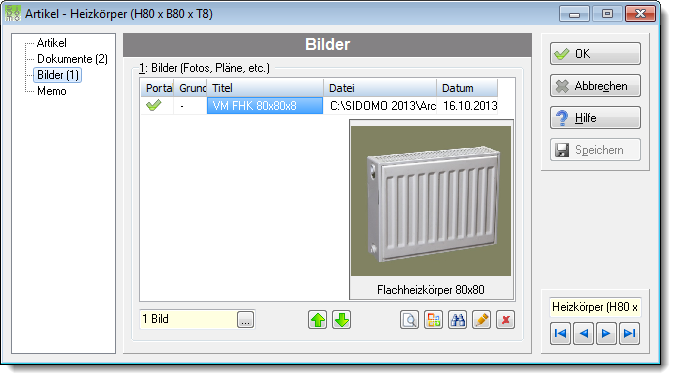Click the 'Flachheizkörper 80x80' caption
Viewport: 676px width, 380px height.
[x=431, y=289]
